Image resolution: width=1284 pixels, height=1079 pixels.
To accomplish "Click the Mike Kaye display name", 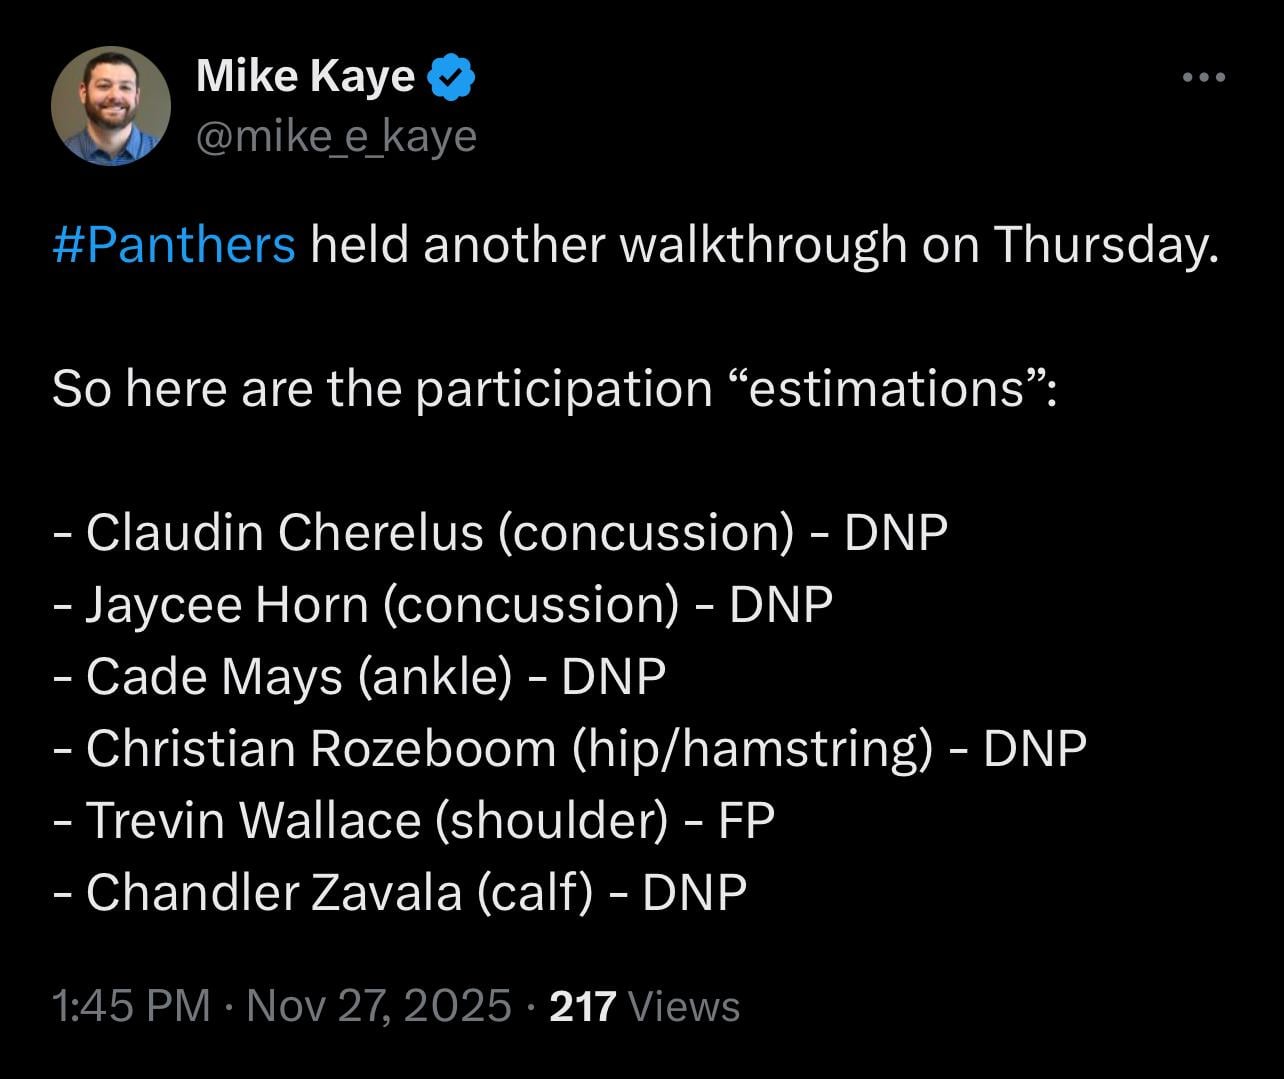I will pos(305,76).
